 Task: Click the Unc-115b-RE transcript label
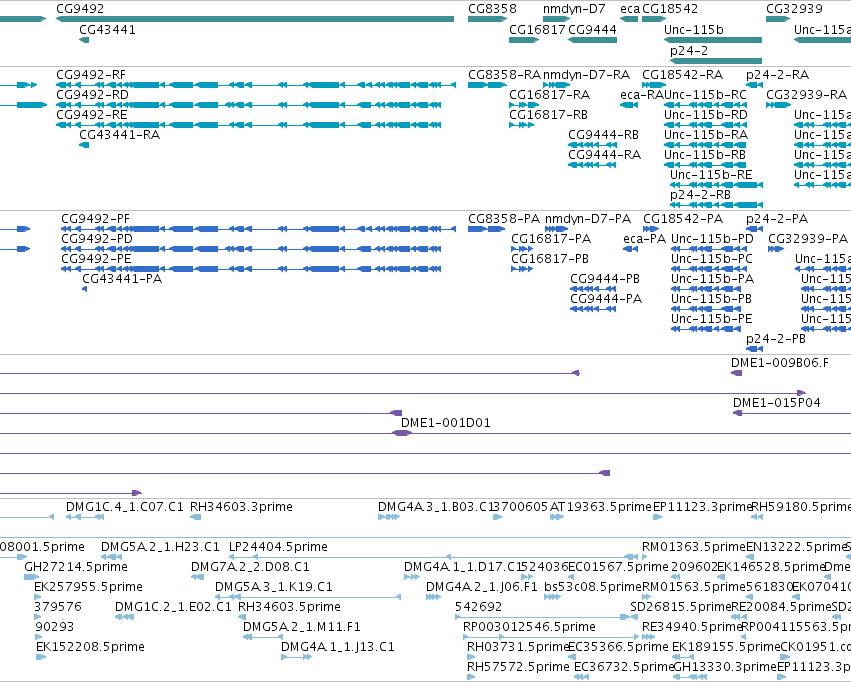click(x=711, y=175)
